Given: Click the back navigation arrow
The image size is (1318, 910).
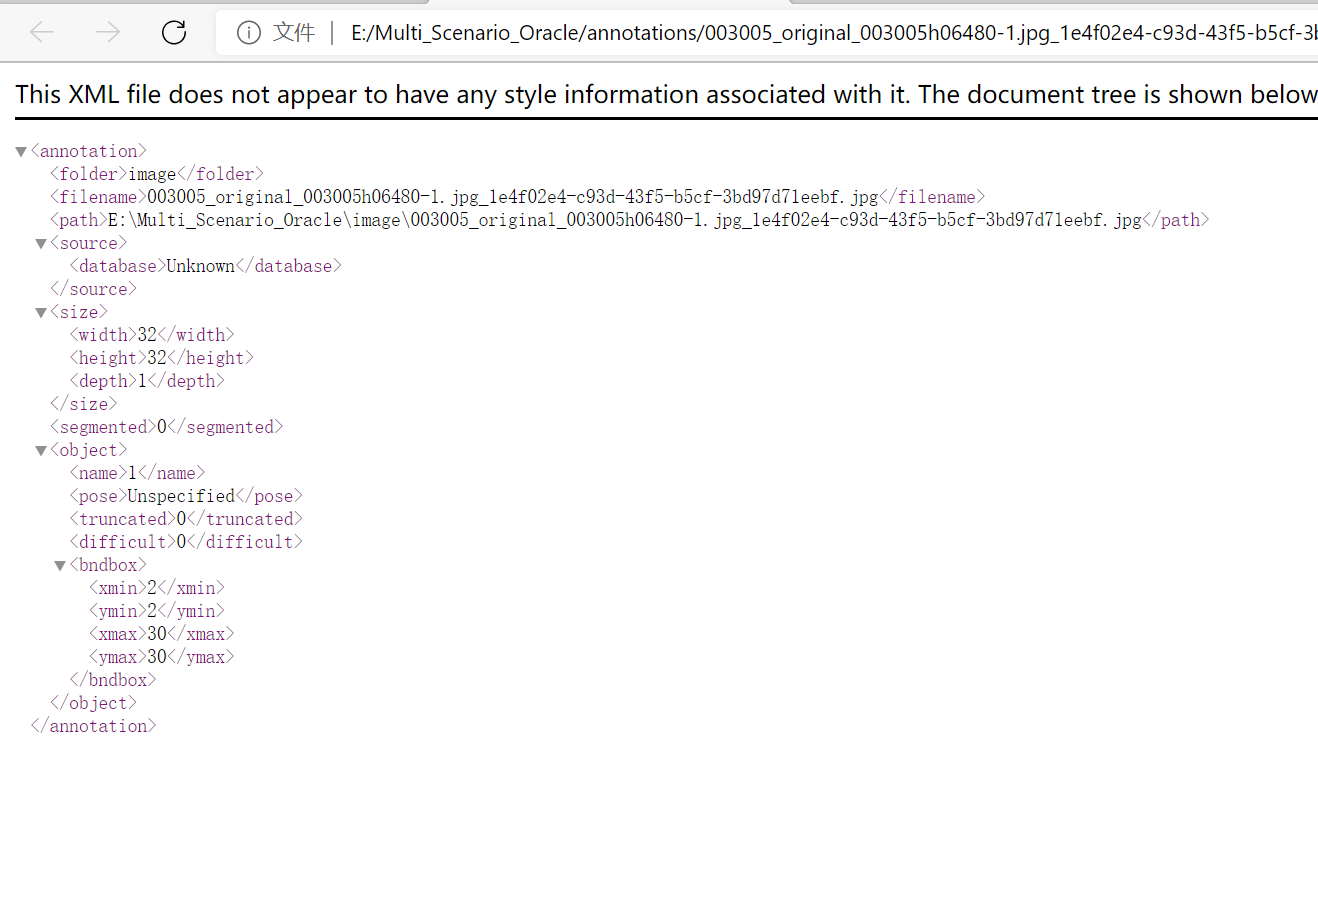Looking at the screenshot, I should (41, 32).
